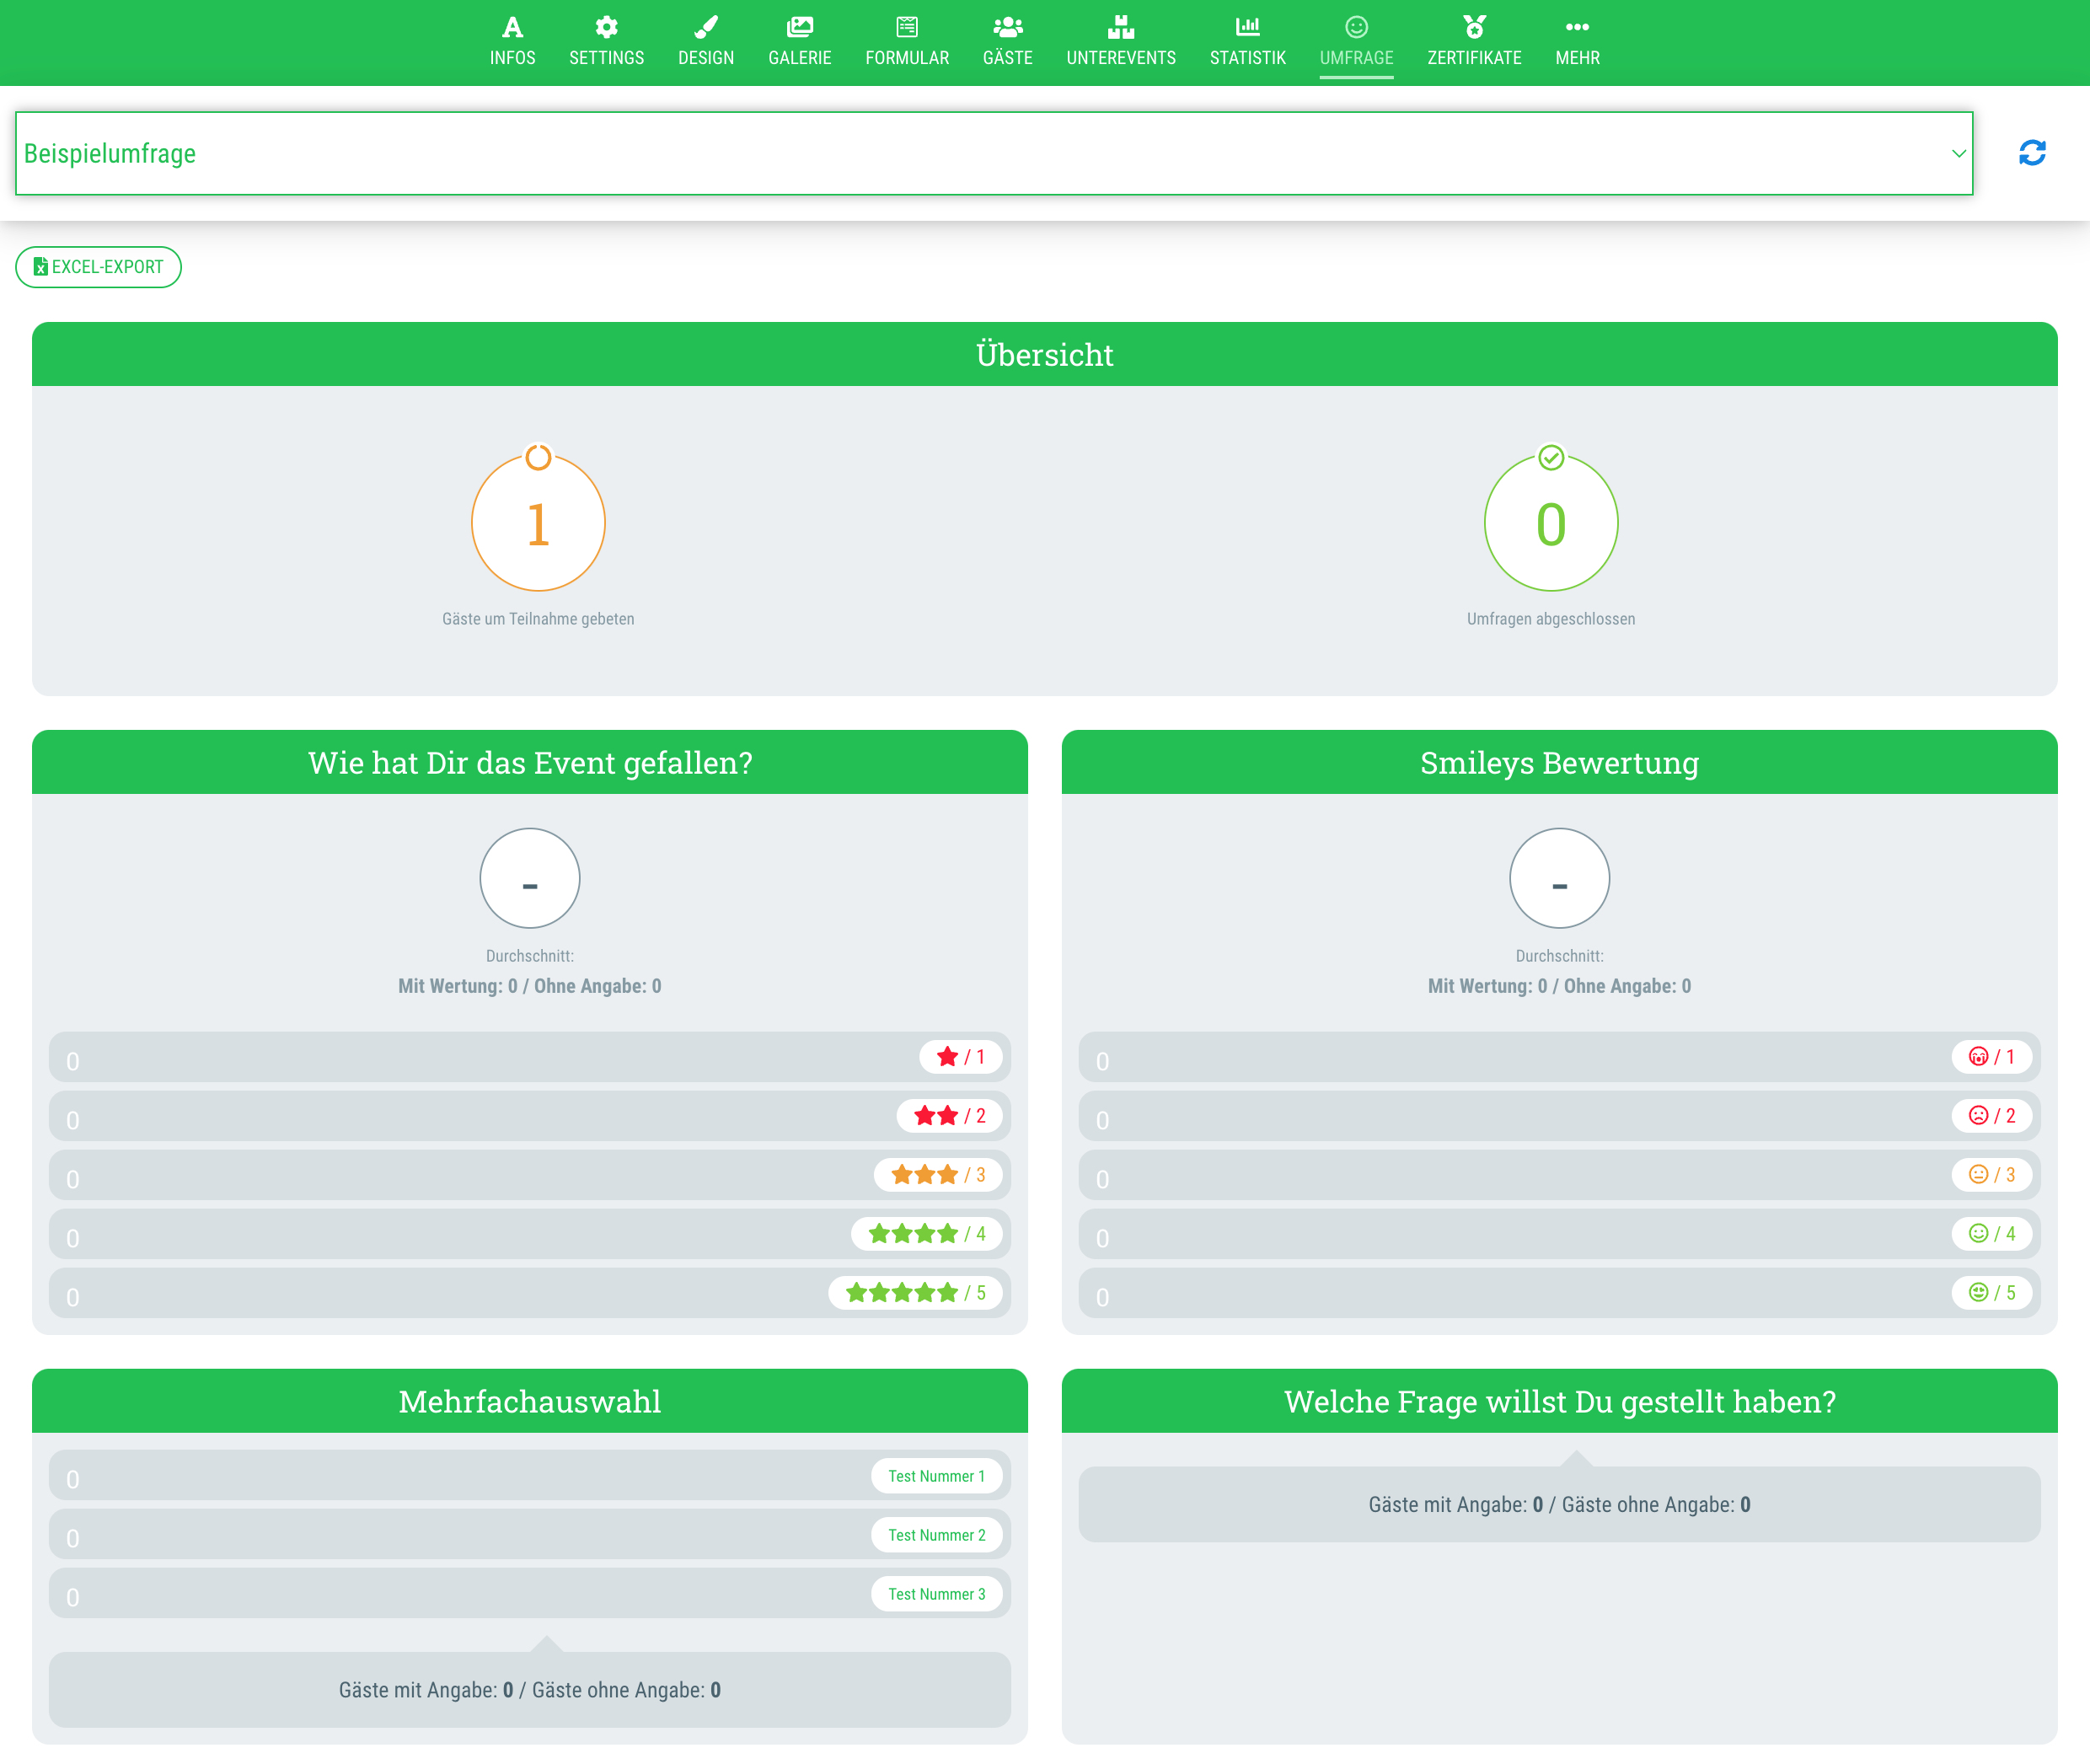Click the crying smiley / 1 badge
Image resolution: width=2090 pixels, height=1764 pixels.
click(x=1991, y=1057)
